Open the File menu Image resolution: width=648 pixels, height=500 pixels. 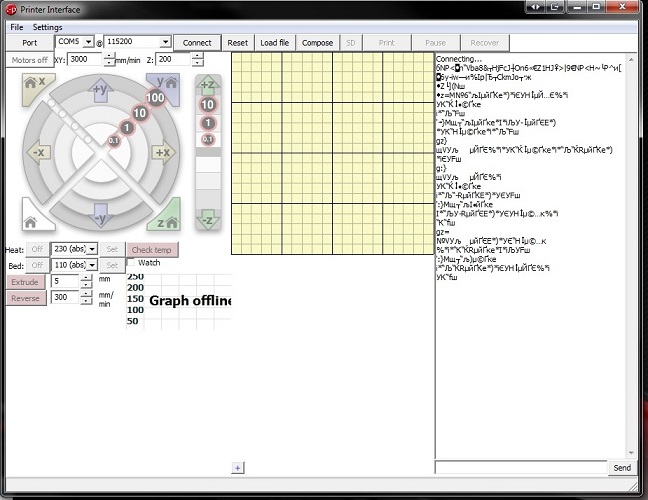point(17,27)
